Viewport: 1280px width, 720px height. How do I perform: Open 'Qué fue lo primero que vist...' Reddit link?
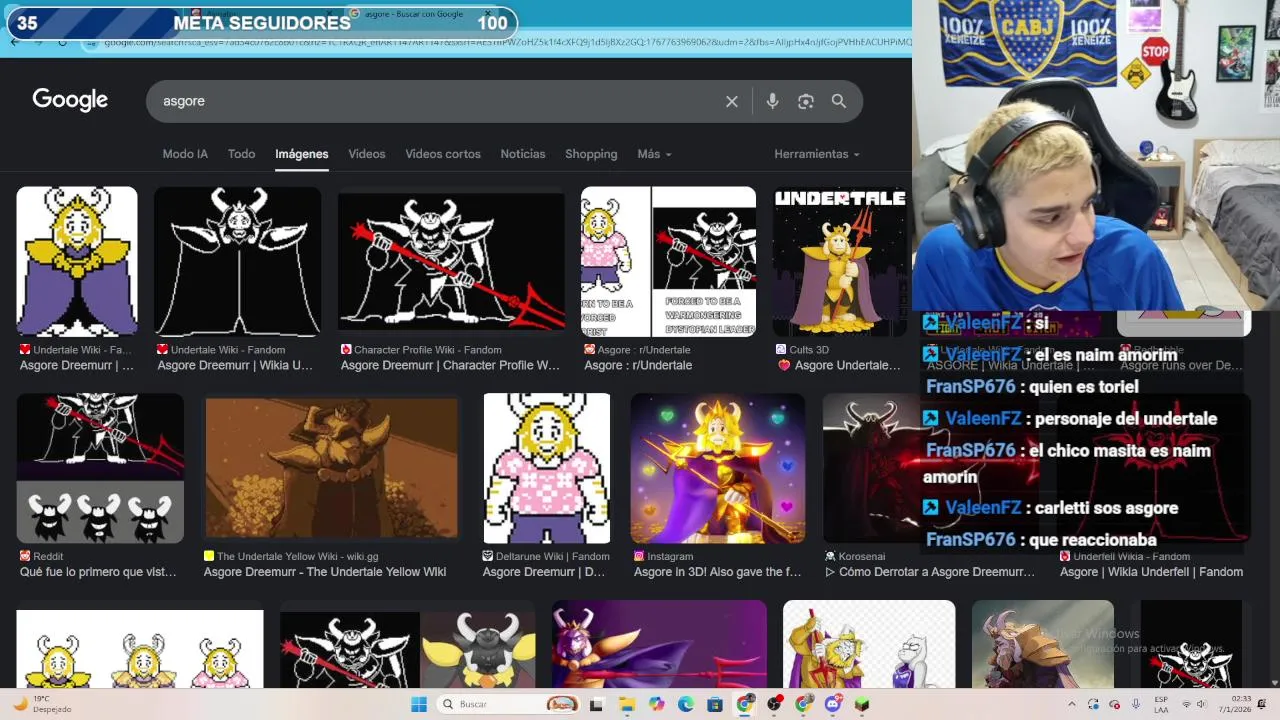(x=98, y=572)
